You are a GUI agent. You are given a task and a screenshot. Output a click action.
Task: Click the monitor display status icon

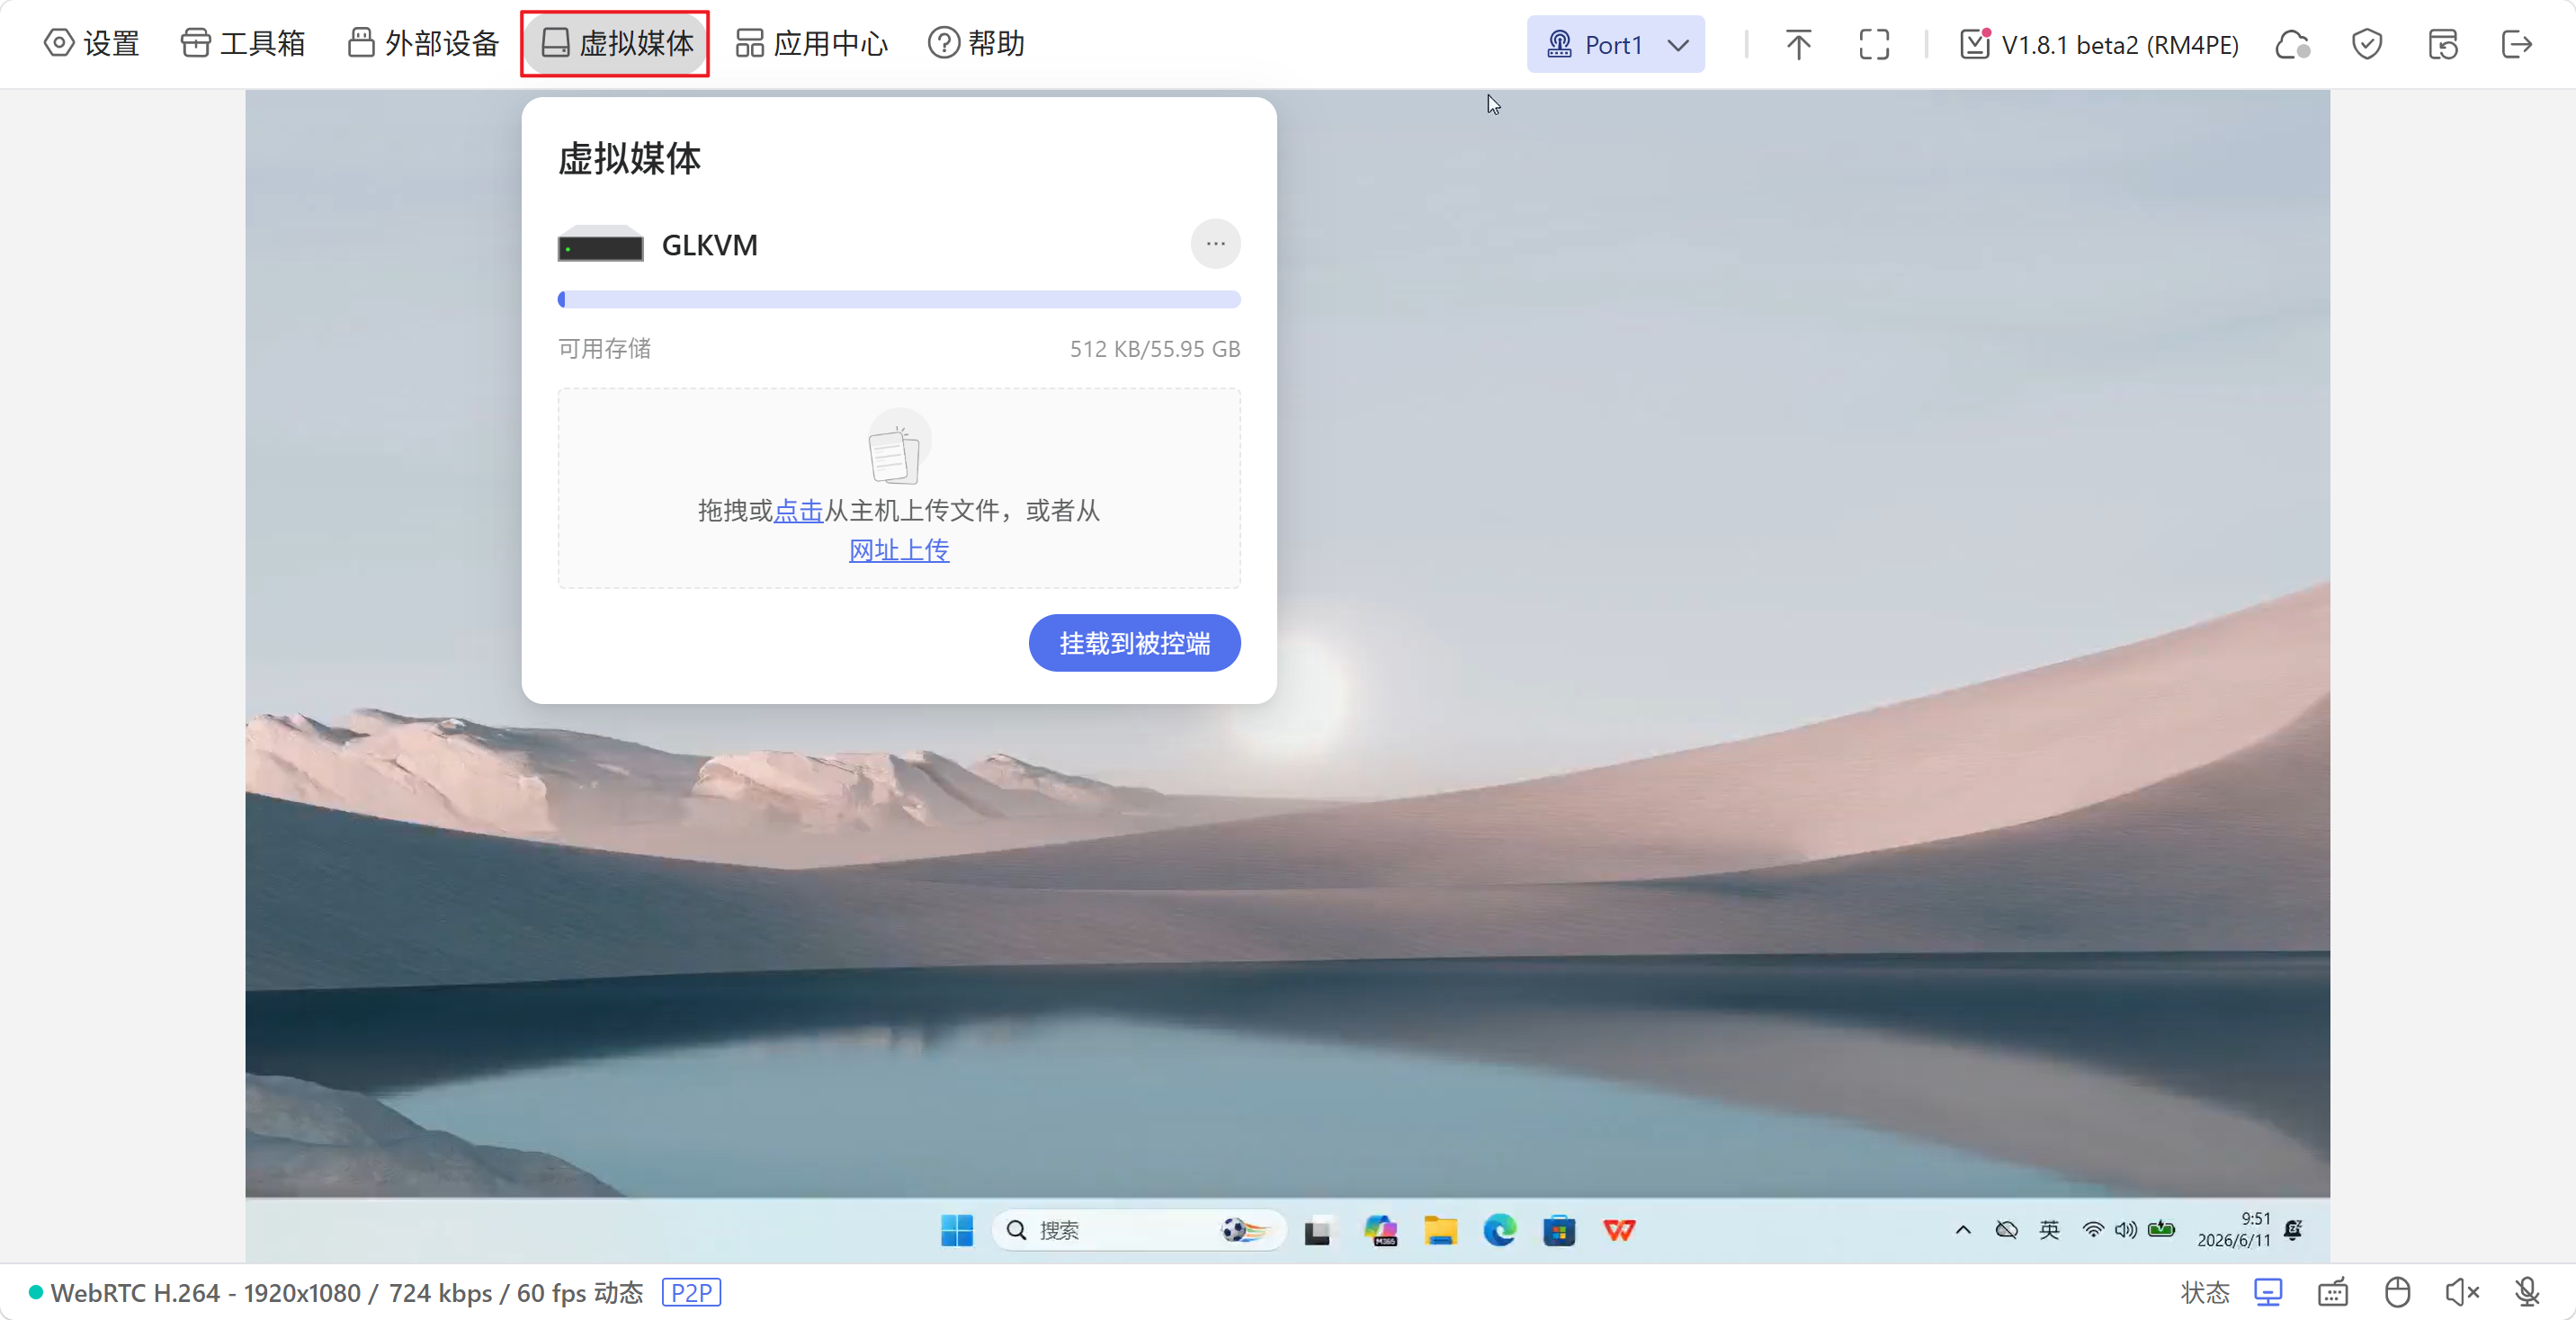[2268, 1292]
